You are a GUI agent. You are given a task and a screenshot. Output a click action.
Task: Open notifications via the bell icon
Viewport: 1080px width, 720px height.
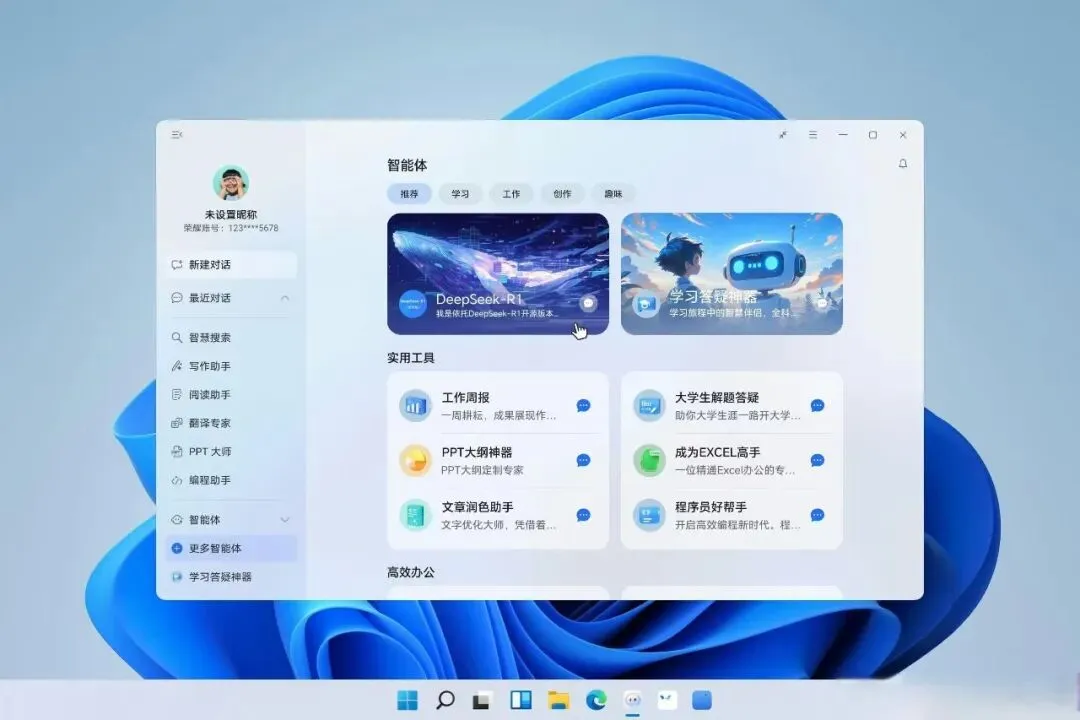point(902,163)
